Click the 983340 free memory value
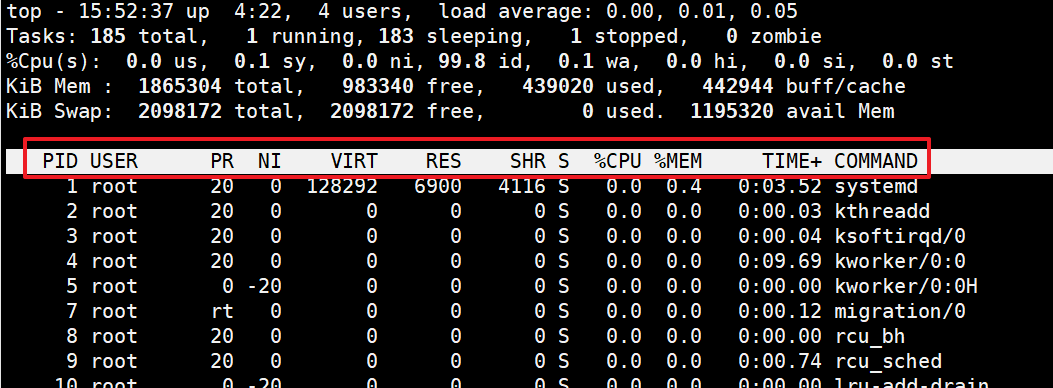1053x388 pixels. (377, 87)
